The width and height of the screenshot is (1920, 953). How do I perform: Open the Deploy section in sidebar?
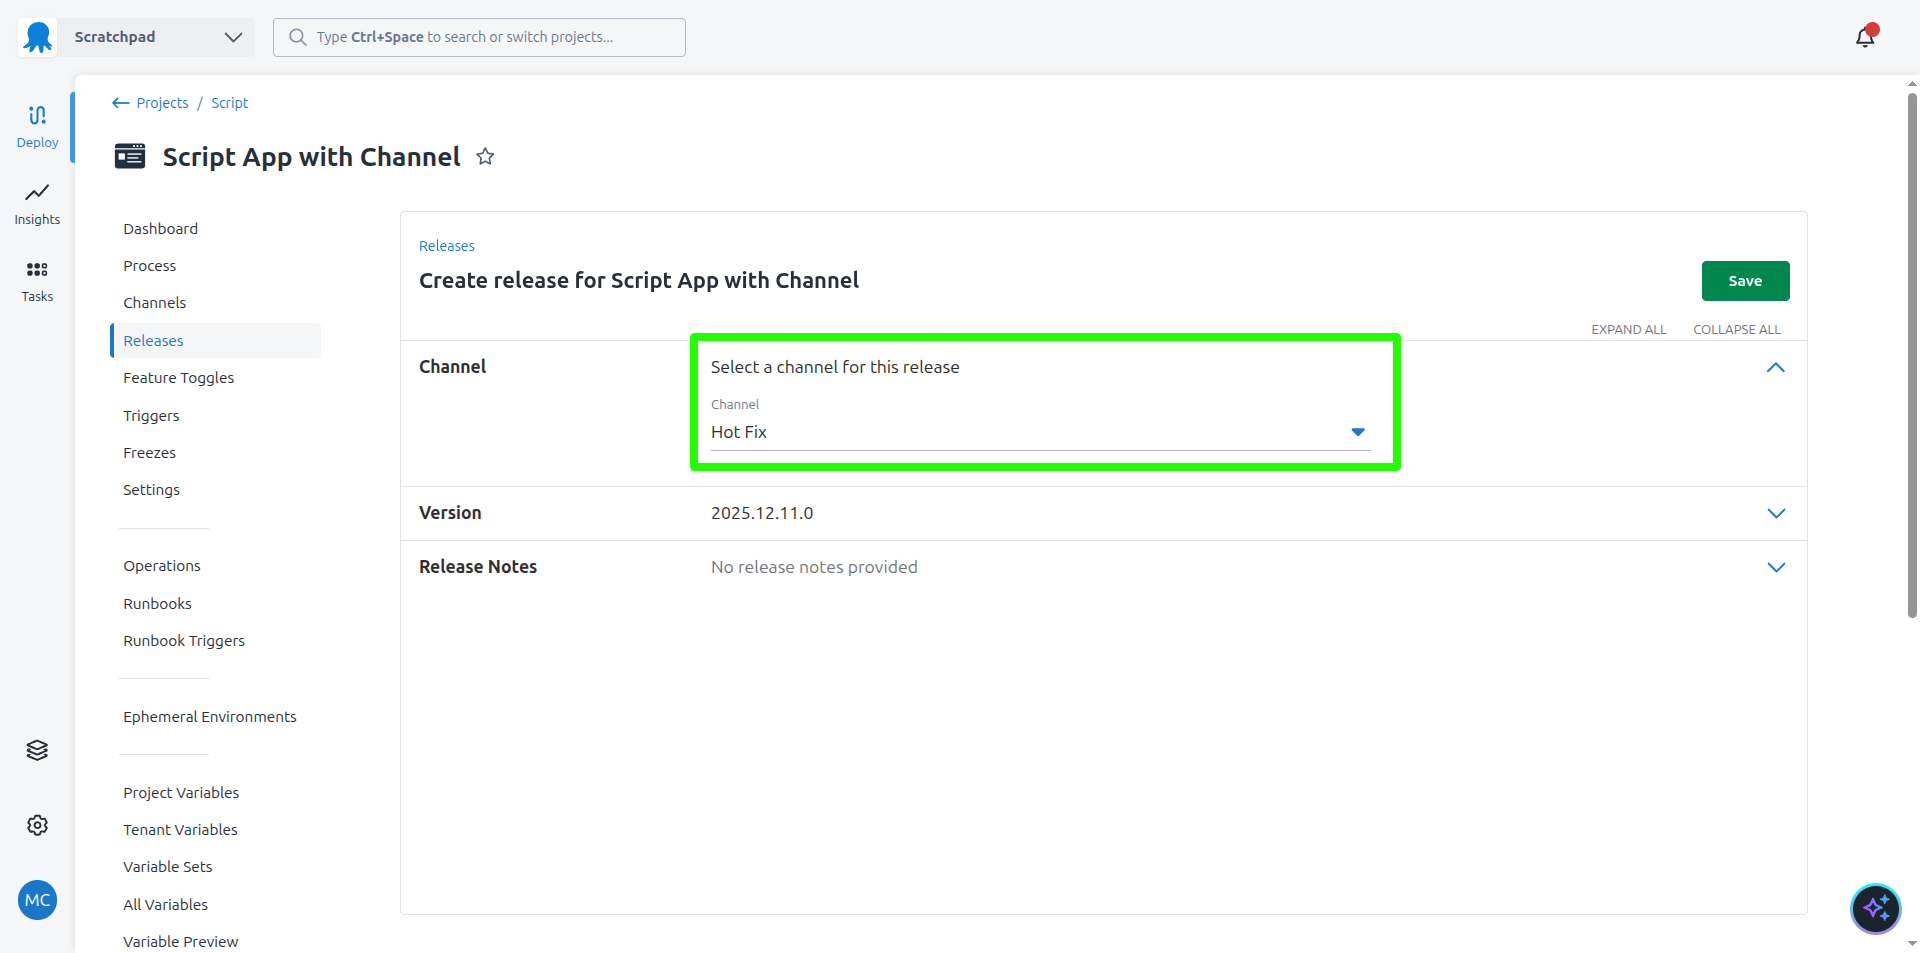coord(37,127)
